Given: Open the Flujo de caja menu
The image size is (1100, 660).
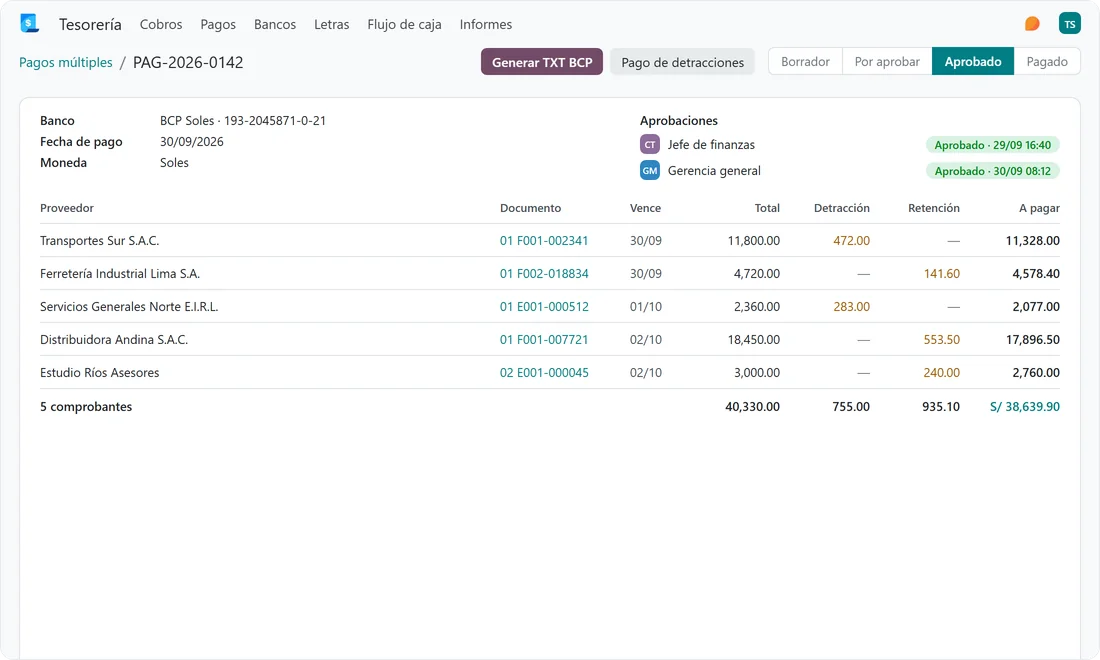Looking at the screenshot, I should pyautogui.click(x=404, y=25).
